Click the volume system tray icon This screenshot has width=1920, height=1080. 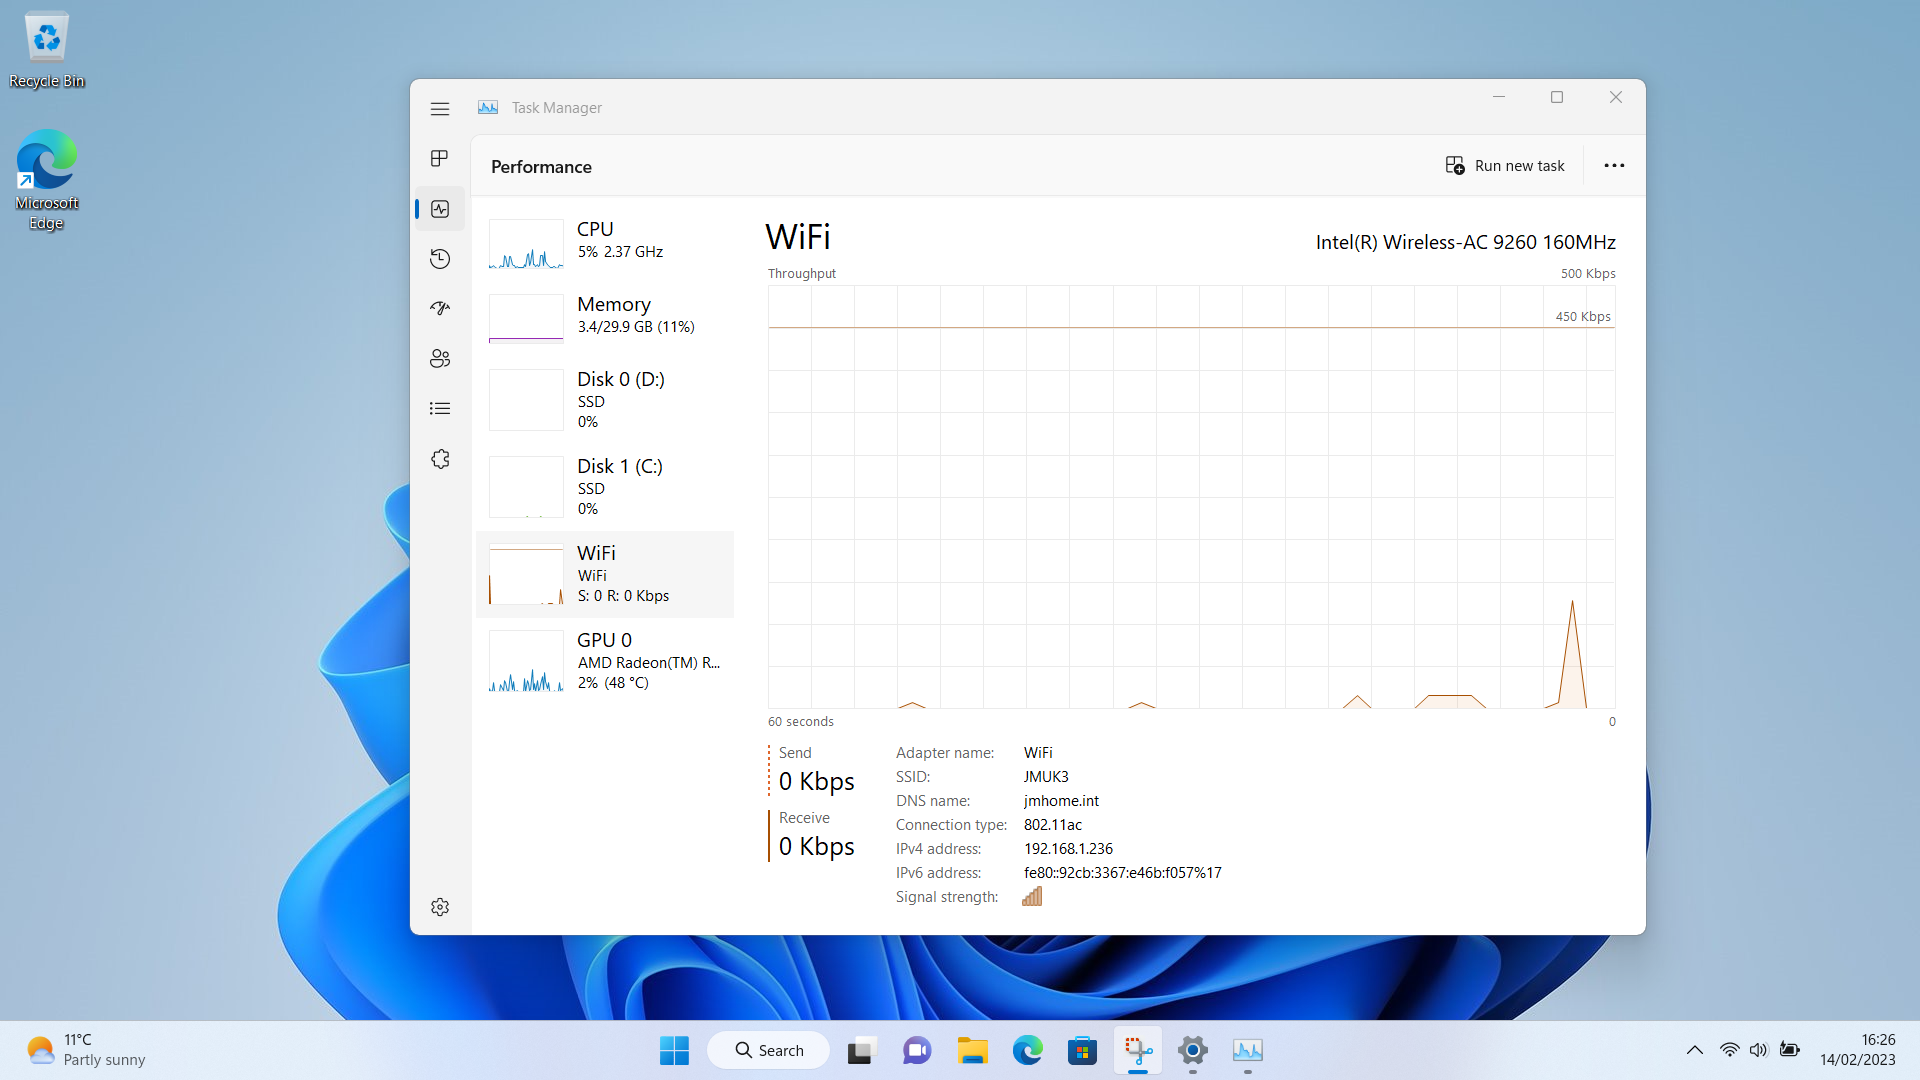(1759, 1050)
